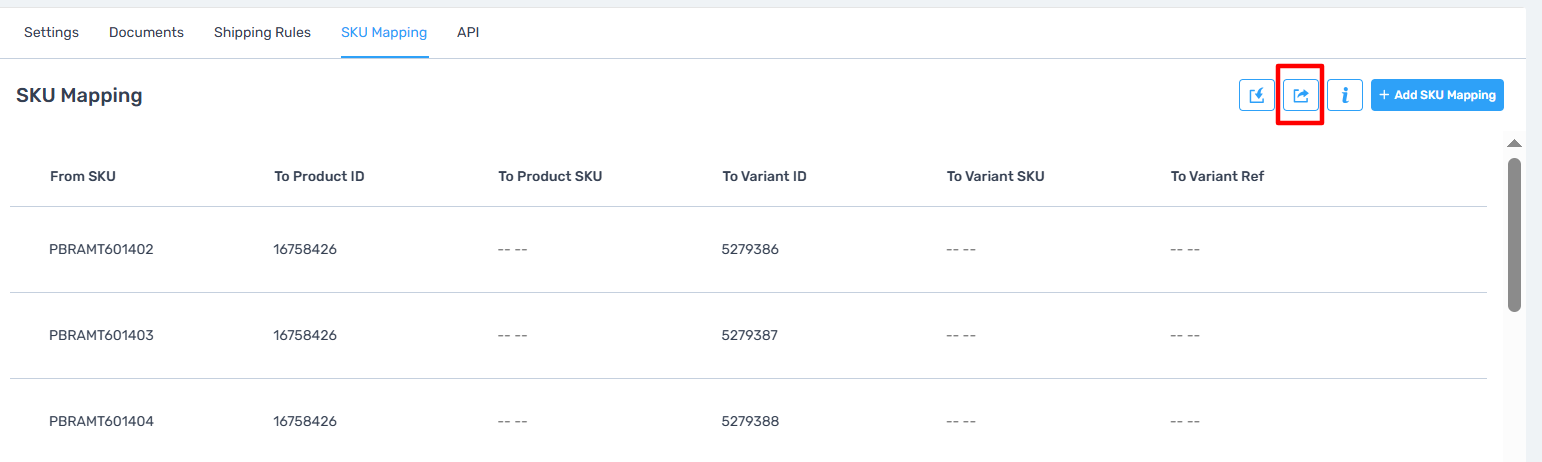This screenshot has width=1542, height=462.
Task: Go to the Shipping Rules tab
Action: tap(262, 32)
